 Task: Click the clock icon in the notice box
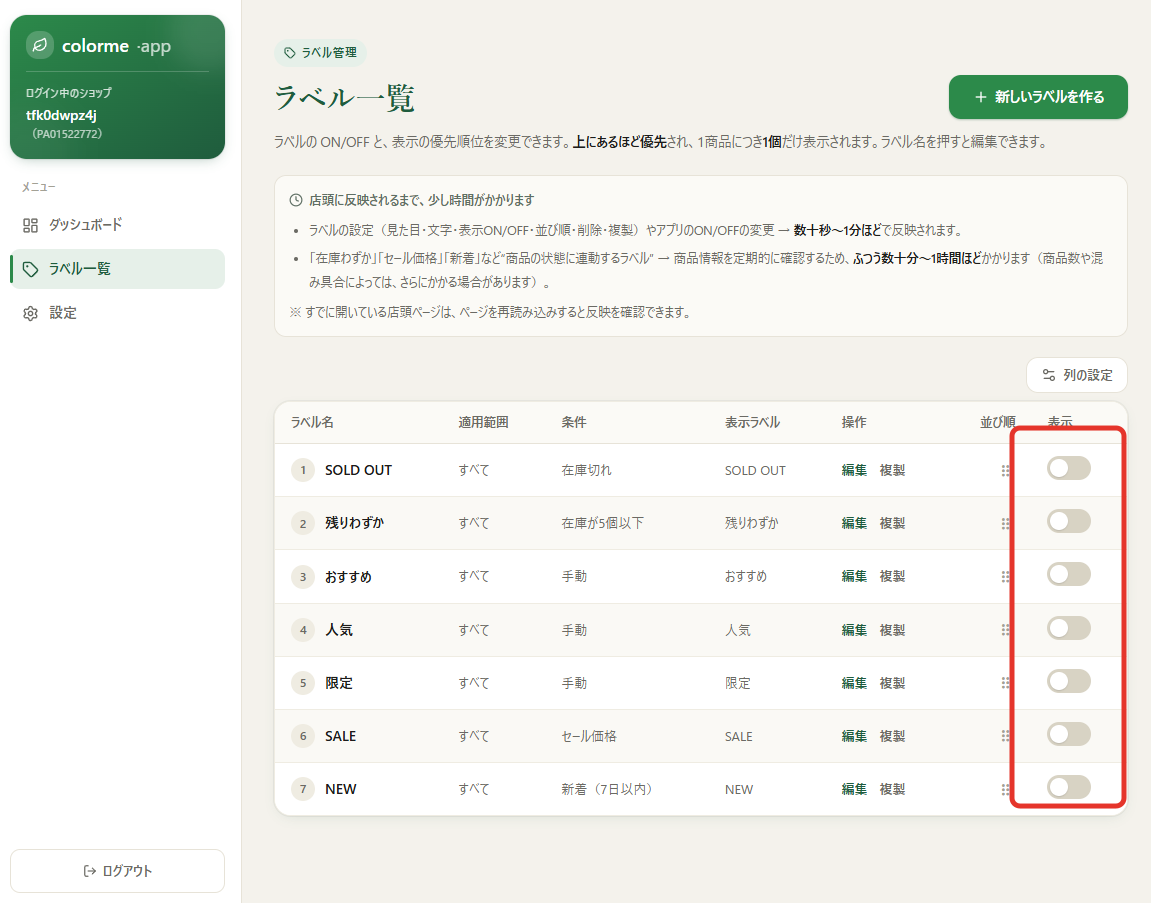[296, 200]
